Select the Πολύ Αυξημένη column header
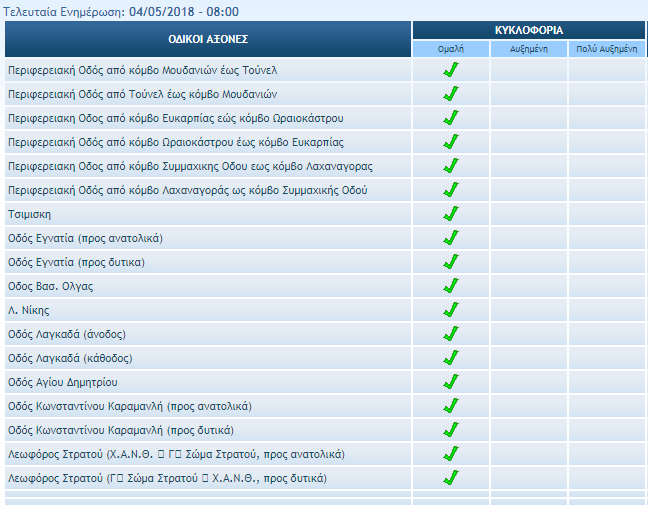 pyautogui.click(x=607, y=48)
